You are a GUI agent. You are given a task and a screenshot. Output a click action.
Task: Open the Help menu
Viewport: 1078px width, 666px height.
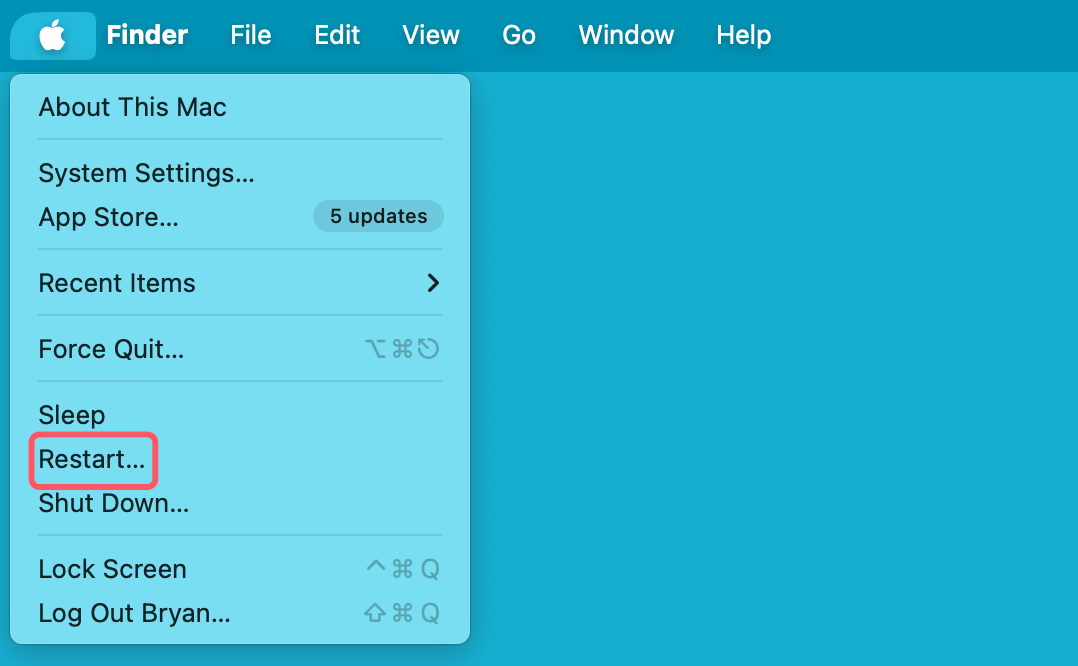[743, 35]
